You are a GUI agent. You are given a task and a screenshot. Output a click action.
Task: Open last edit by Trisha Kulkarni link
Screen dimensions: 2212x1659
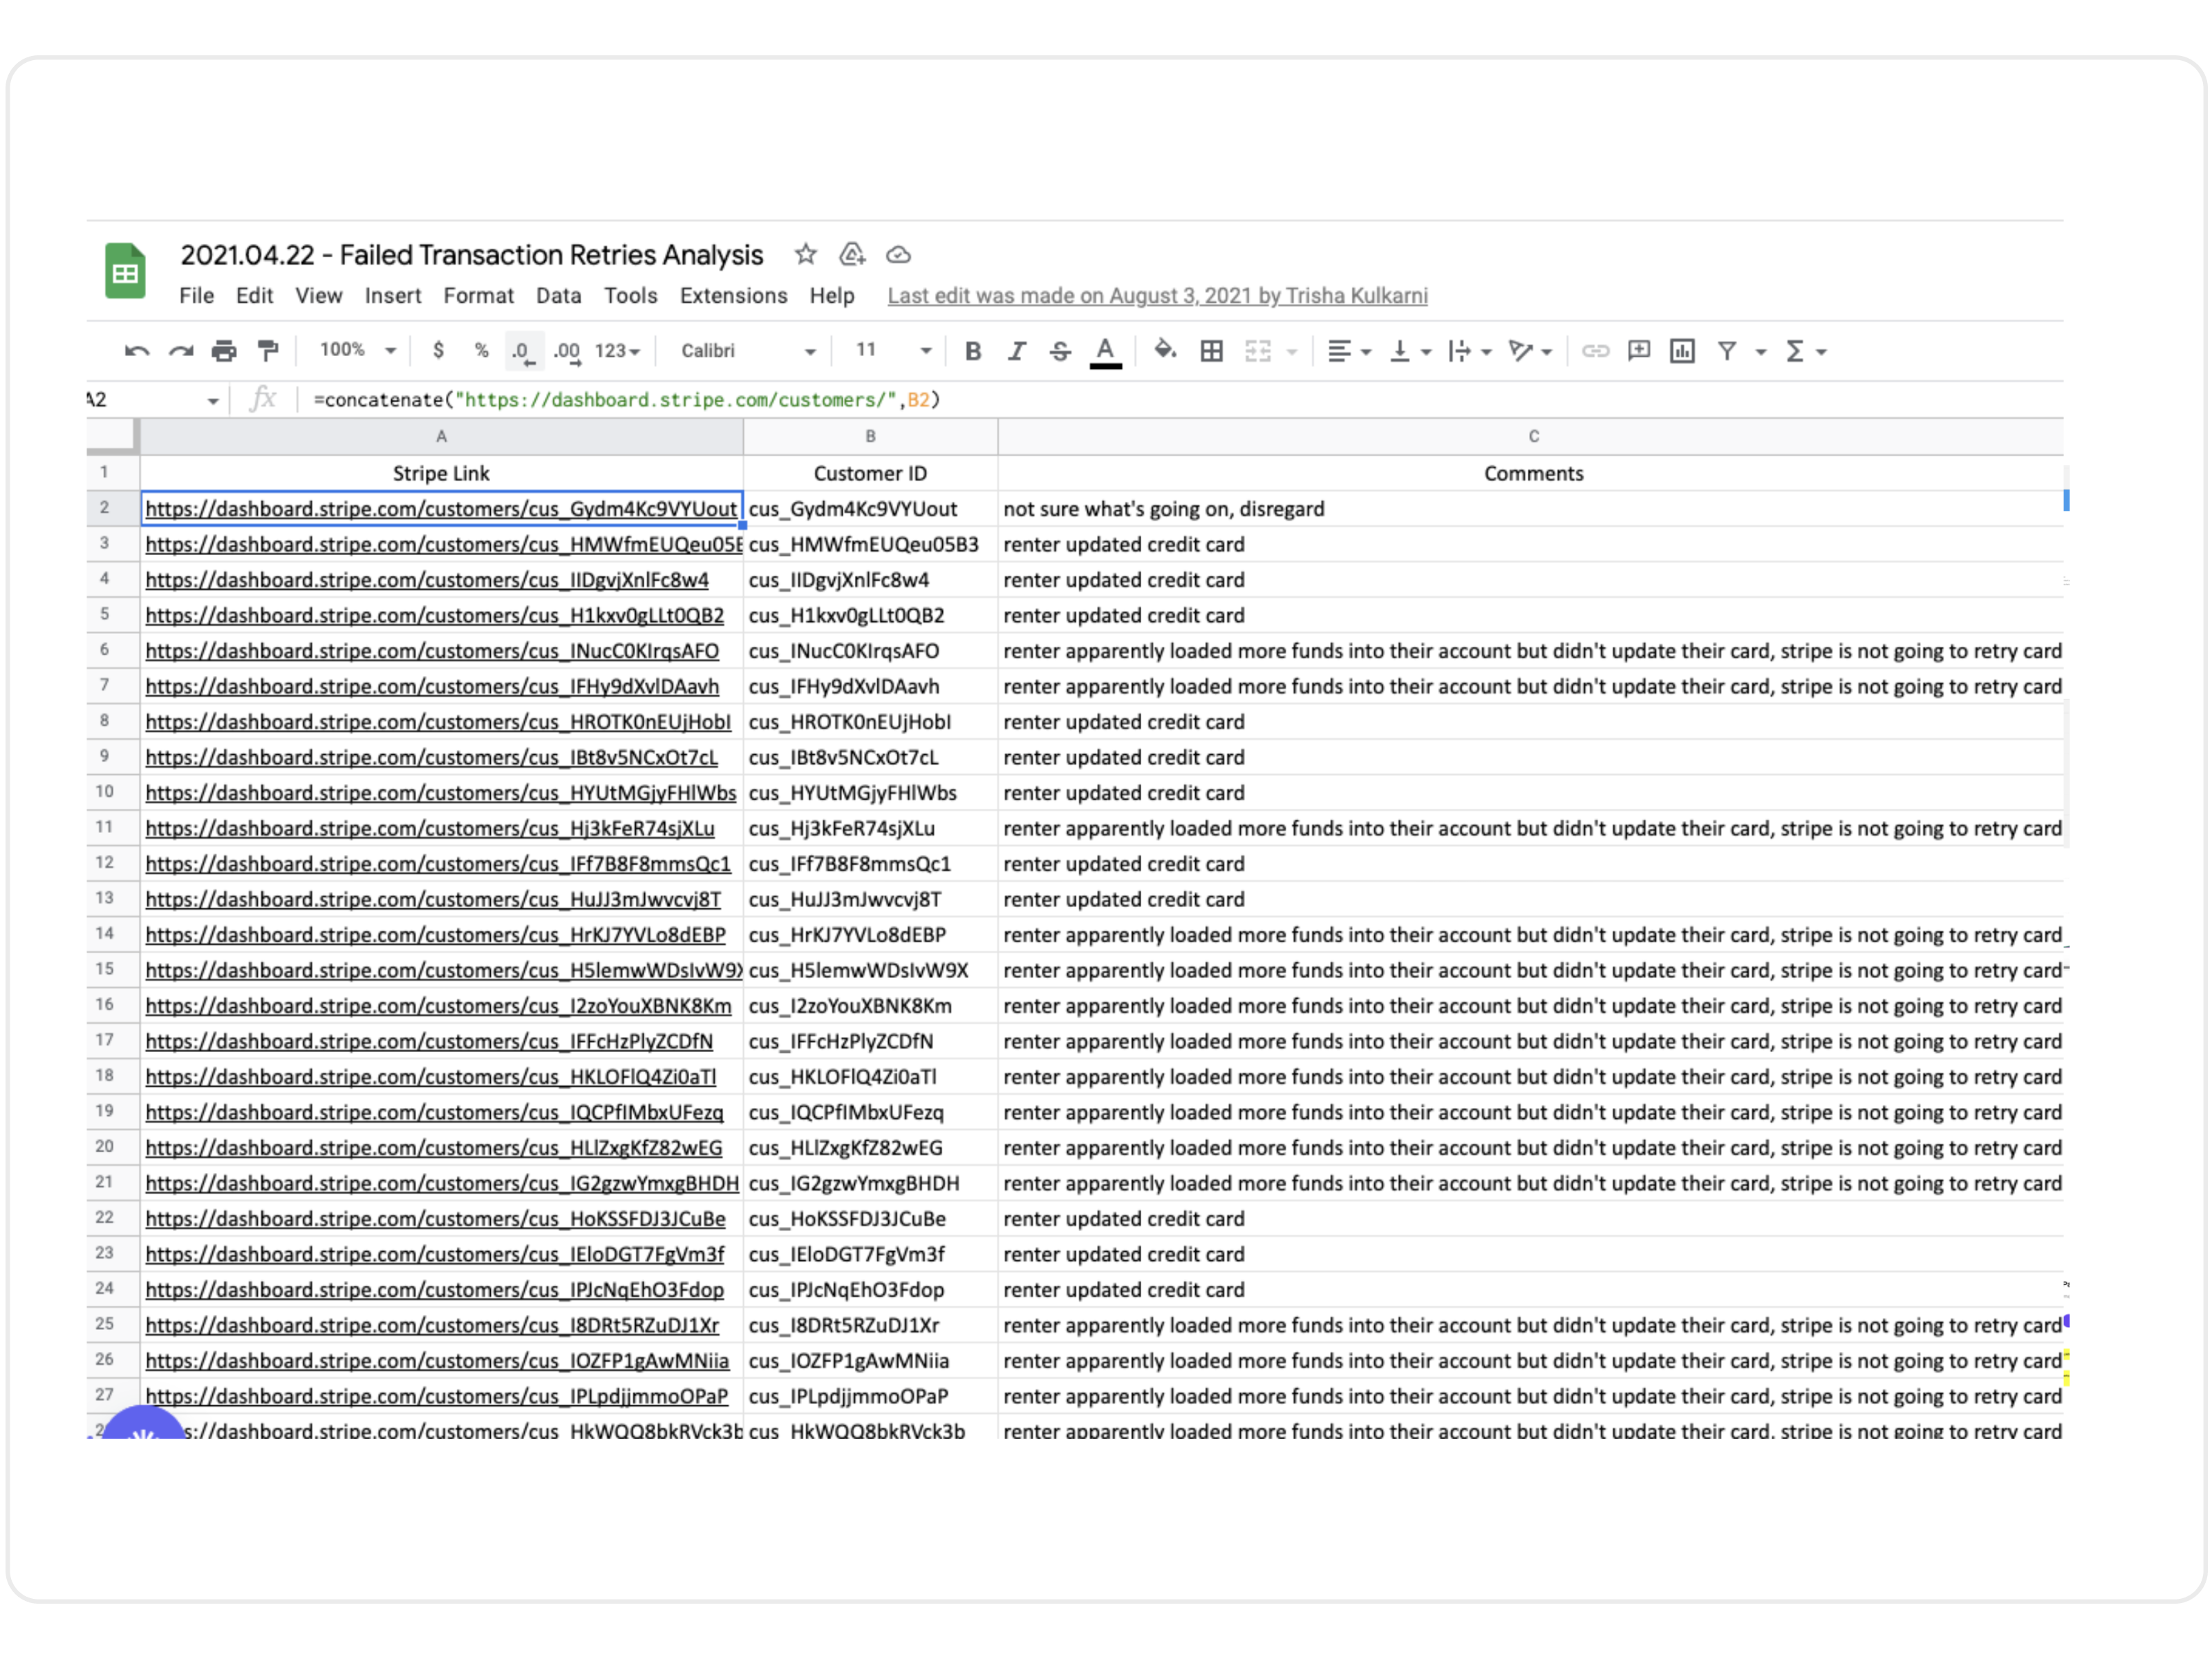point(1157,296)
